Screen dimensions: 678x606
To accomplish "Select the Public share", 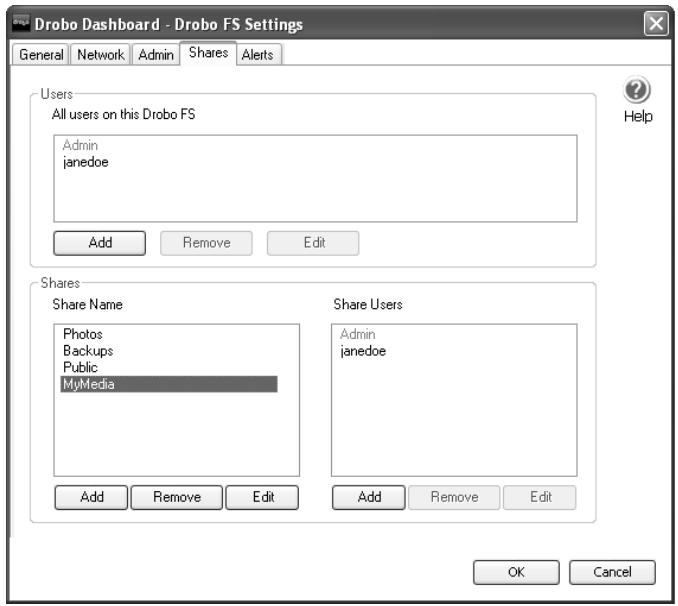I will 80,368.
